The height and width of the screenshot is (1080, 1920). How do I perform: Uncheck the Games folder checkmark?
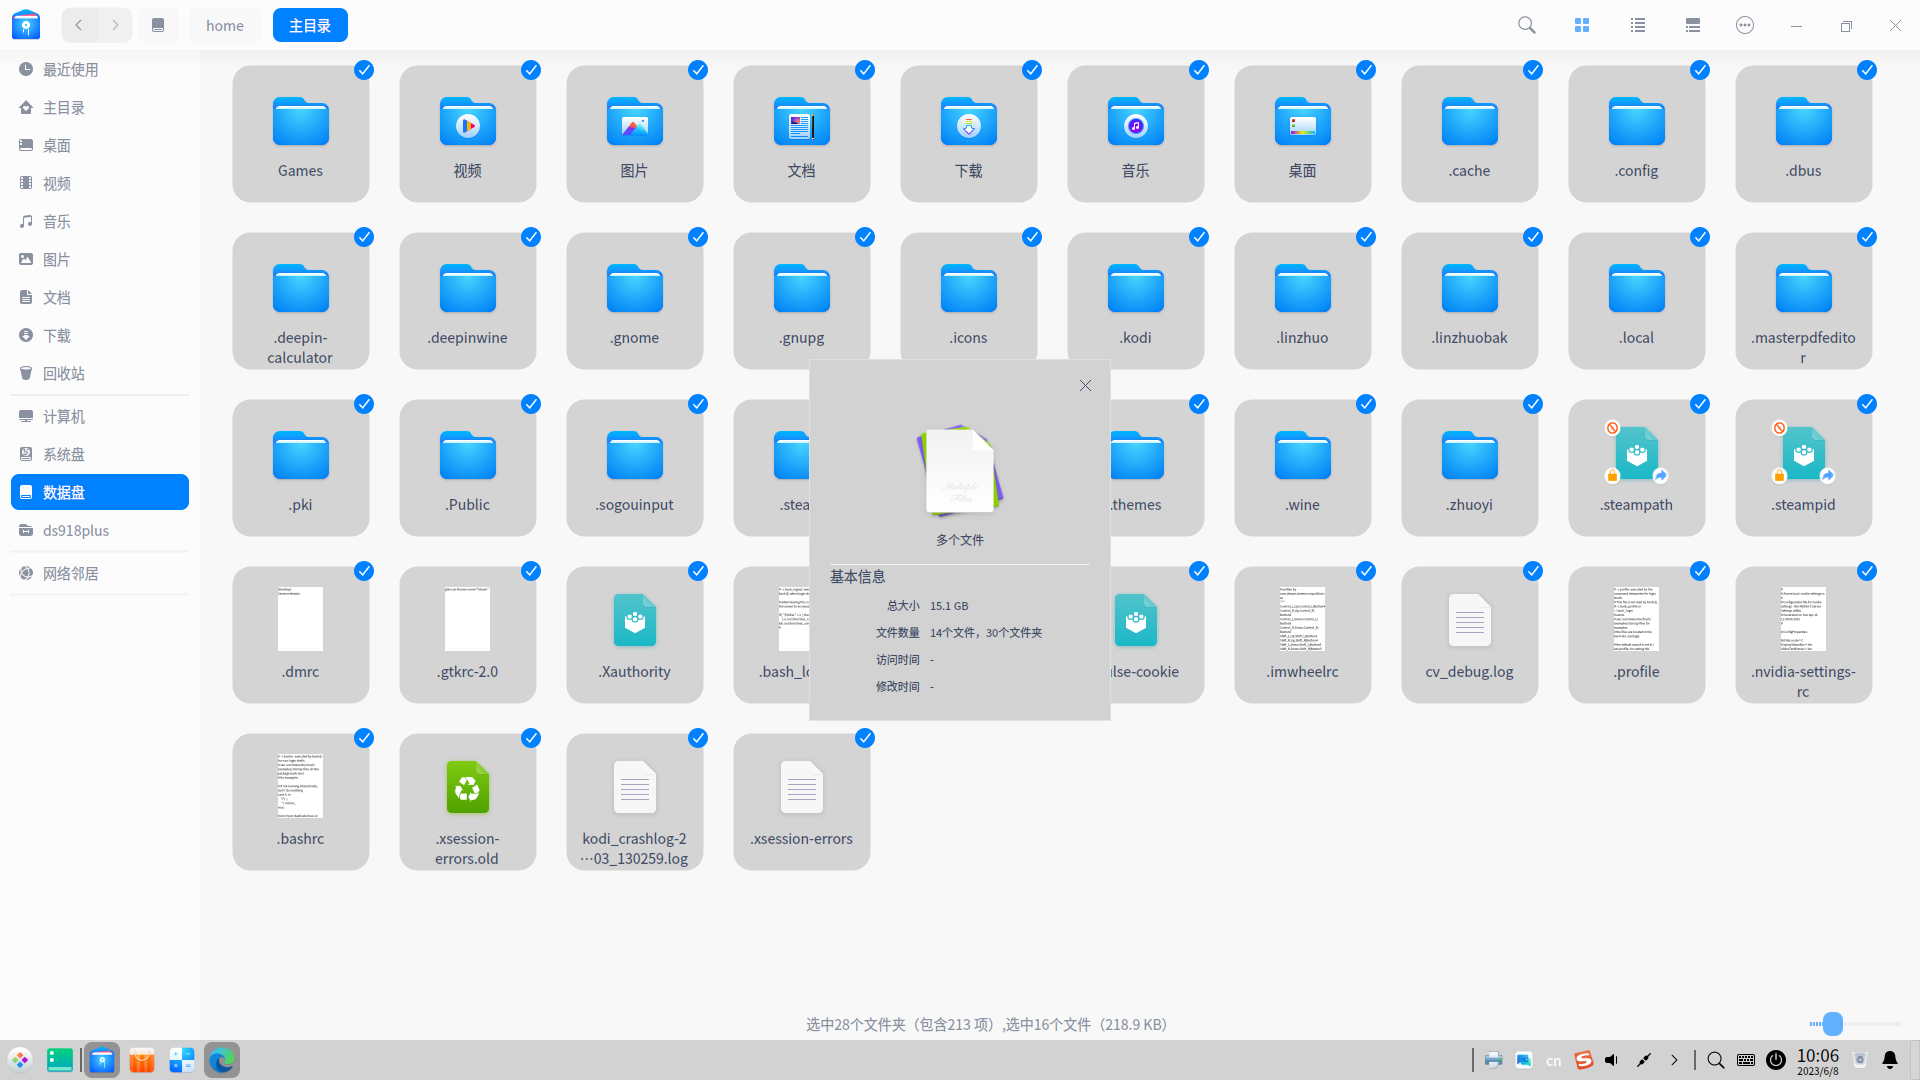pyautogui.click(x=364, y=70)
